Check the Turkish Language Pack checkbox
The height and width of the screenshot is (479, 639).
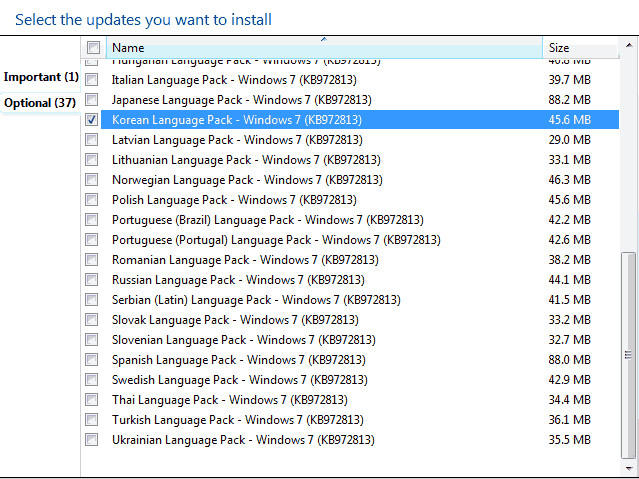92,419
